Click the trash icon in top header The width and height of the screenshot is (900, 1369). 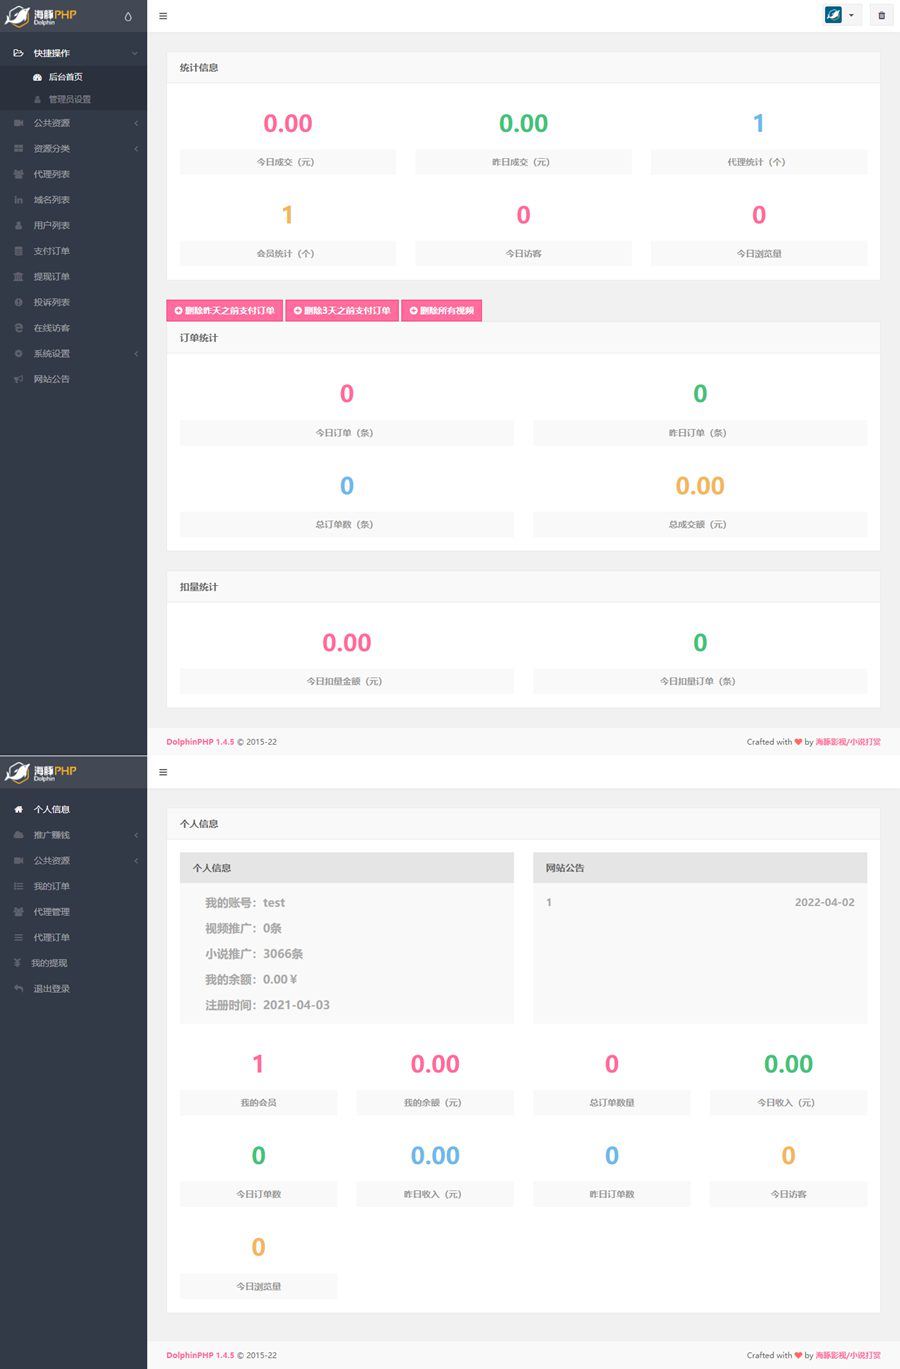point(881,15)
